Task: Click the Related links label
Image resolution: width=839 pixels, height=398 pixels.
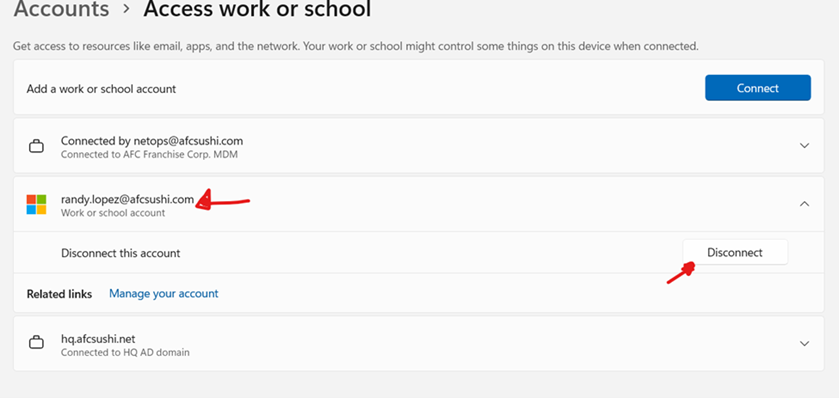Action: (x=59, y=294)
